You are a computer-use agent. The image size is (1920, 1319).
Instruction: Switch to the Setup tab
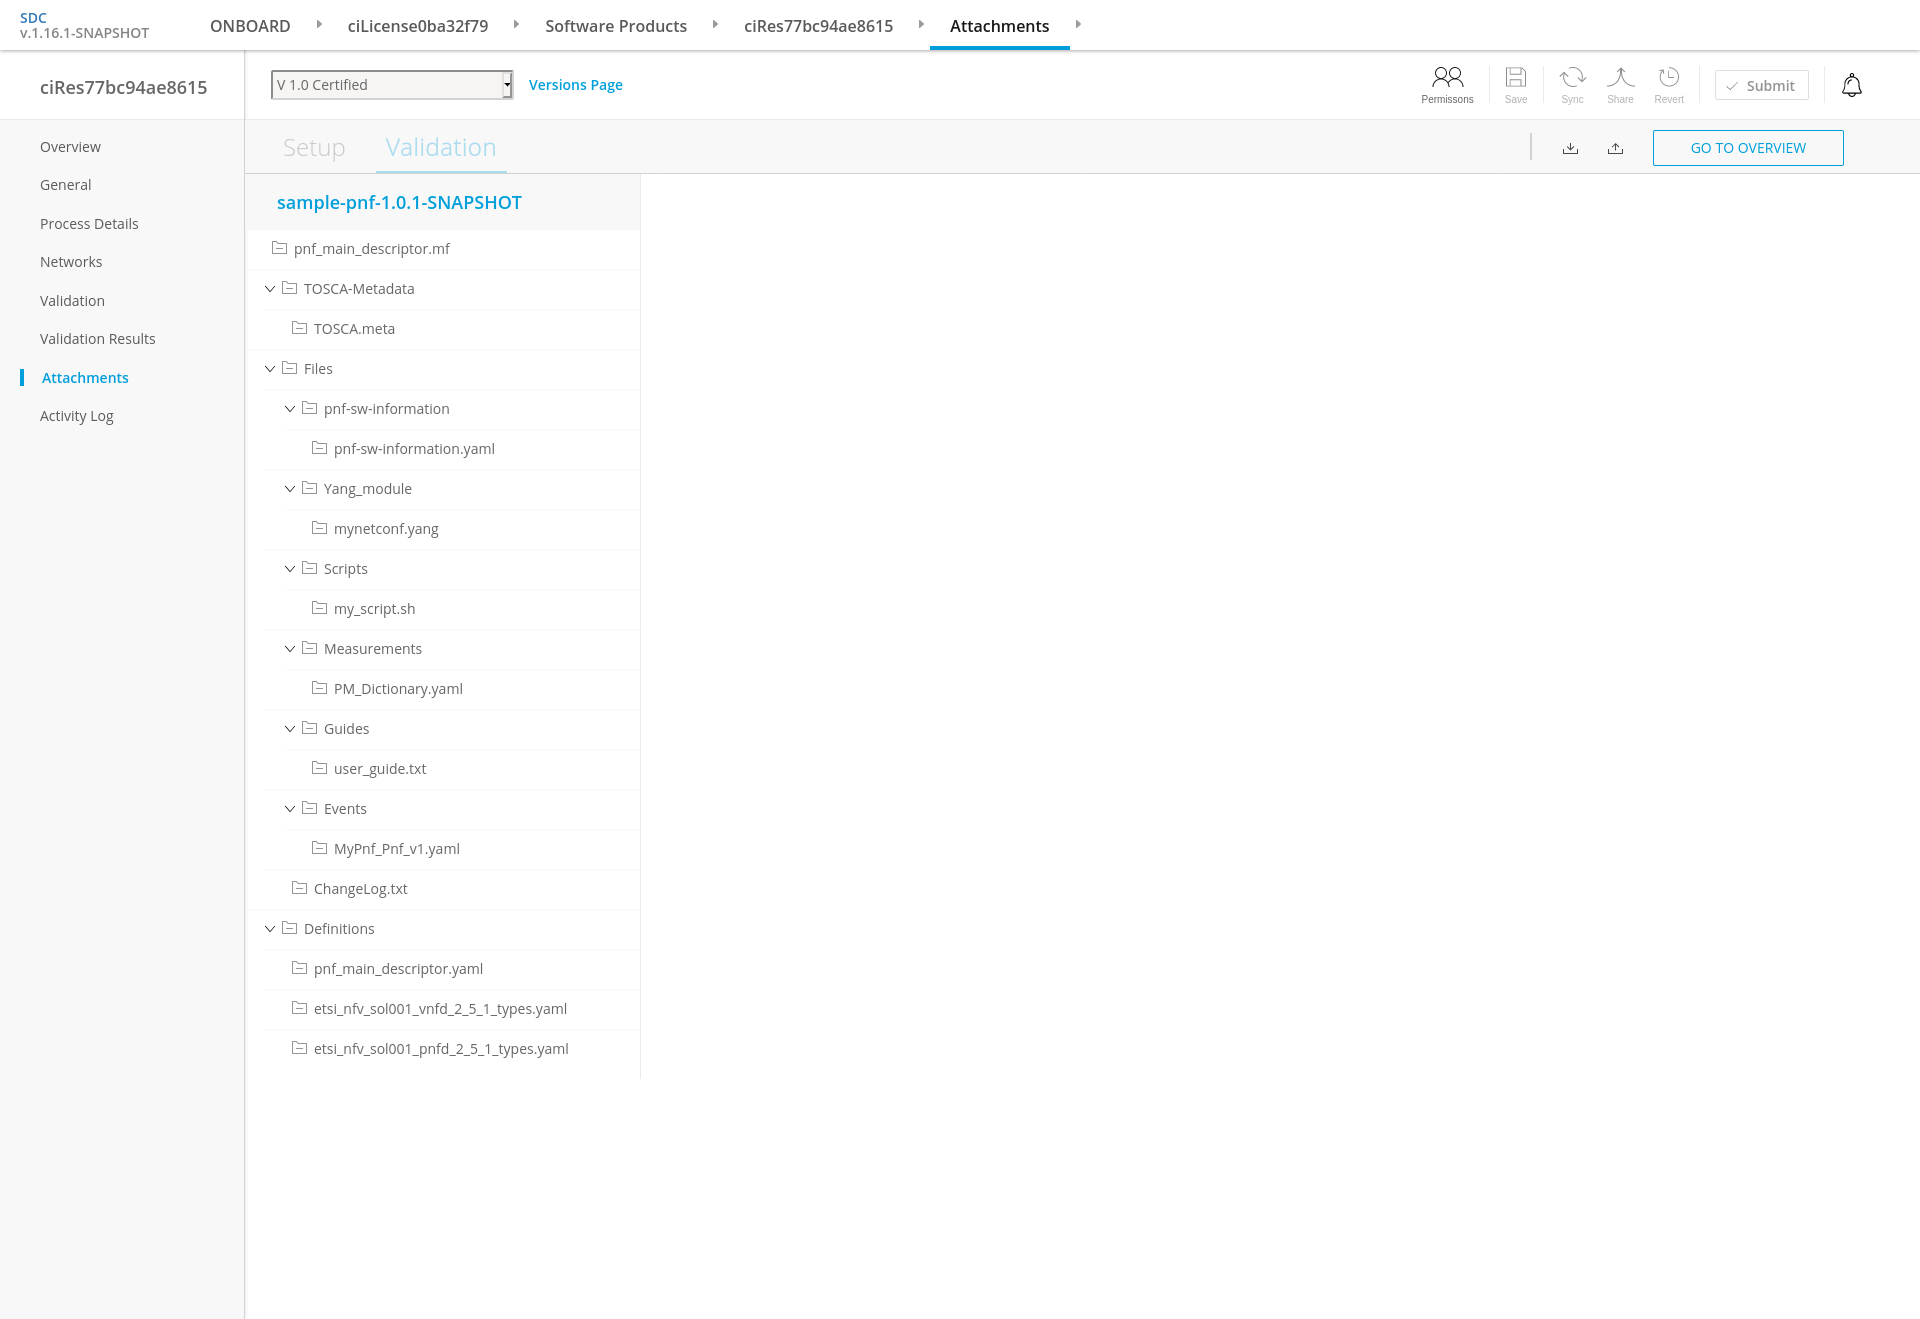pos(314,148)
